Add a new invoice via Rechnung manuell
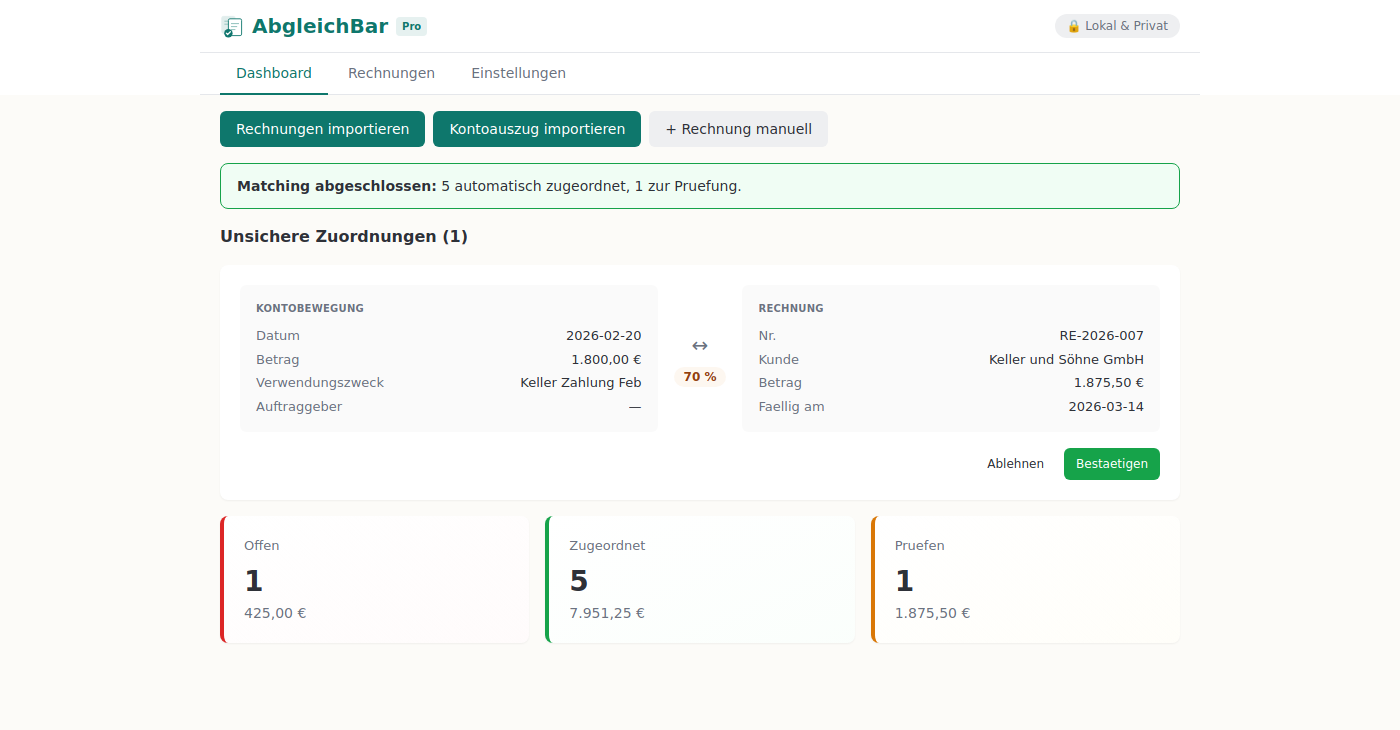1400x730 pixels. coord(738,129)
